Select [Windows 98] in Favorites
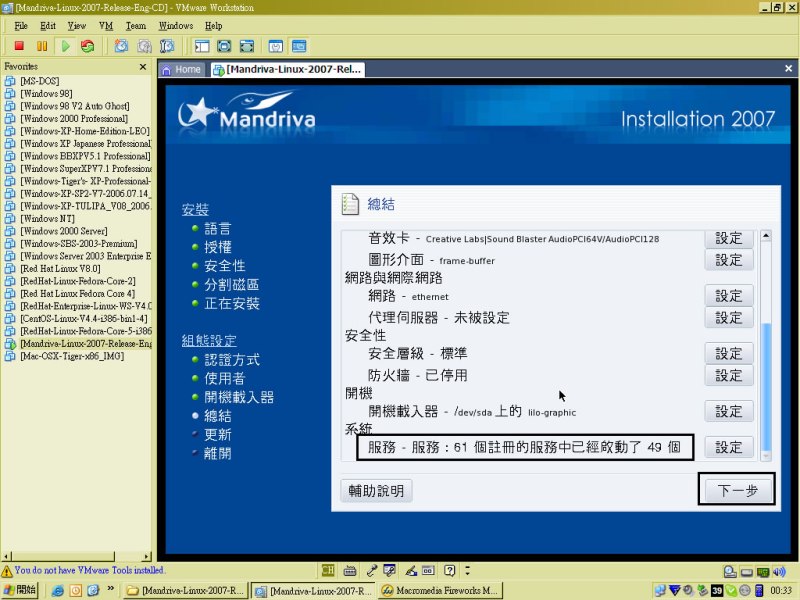The image size is (800, 600). point(46,94)
